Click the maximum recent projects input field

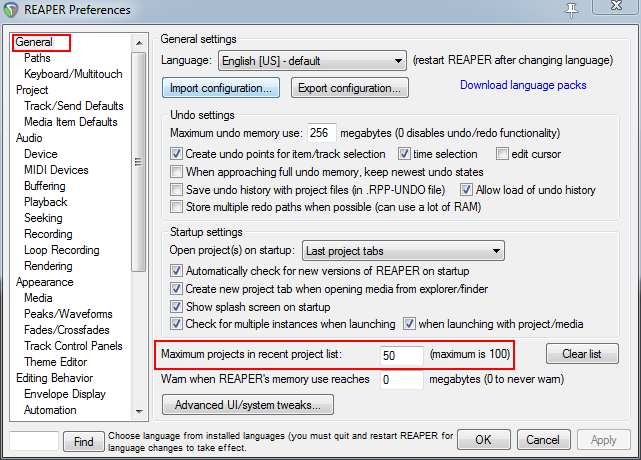coord(401,355)
